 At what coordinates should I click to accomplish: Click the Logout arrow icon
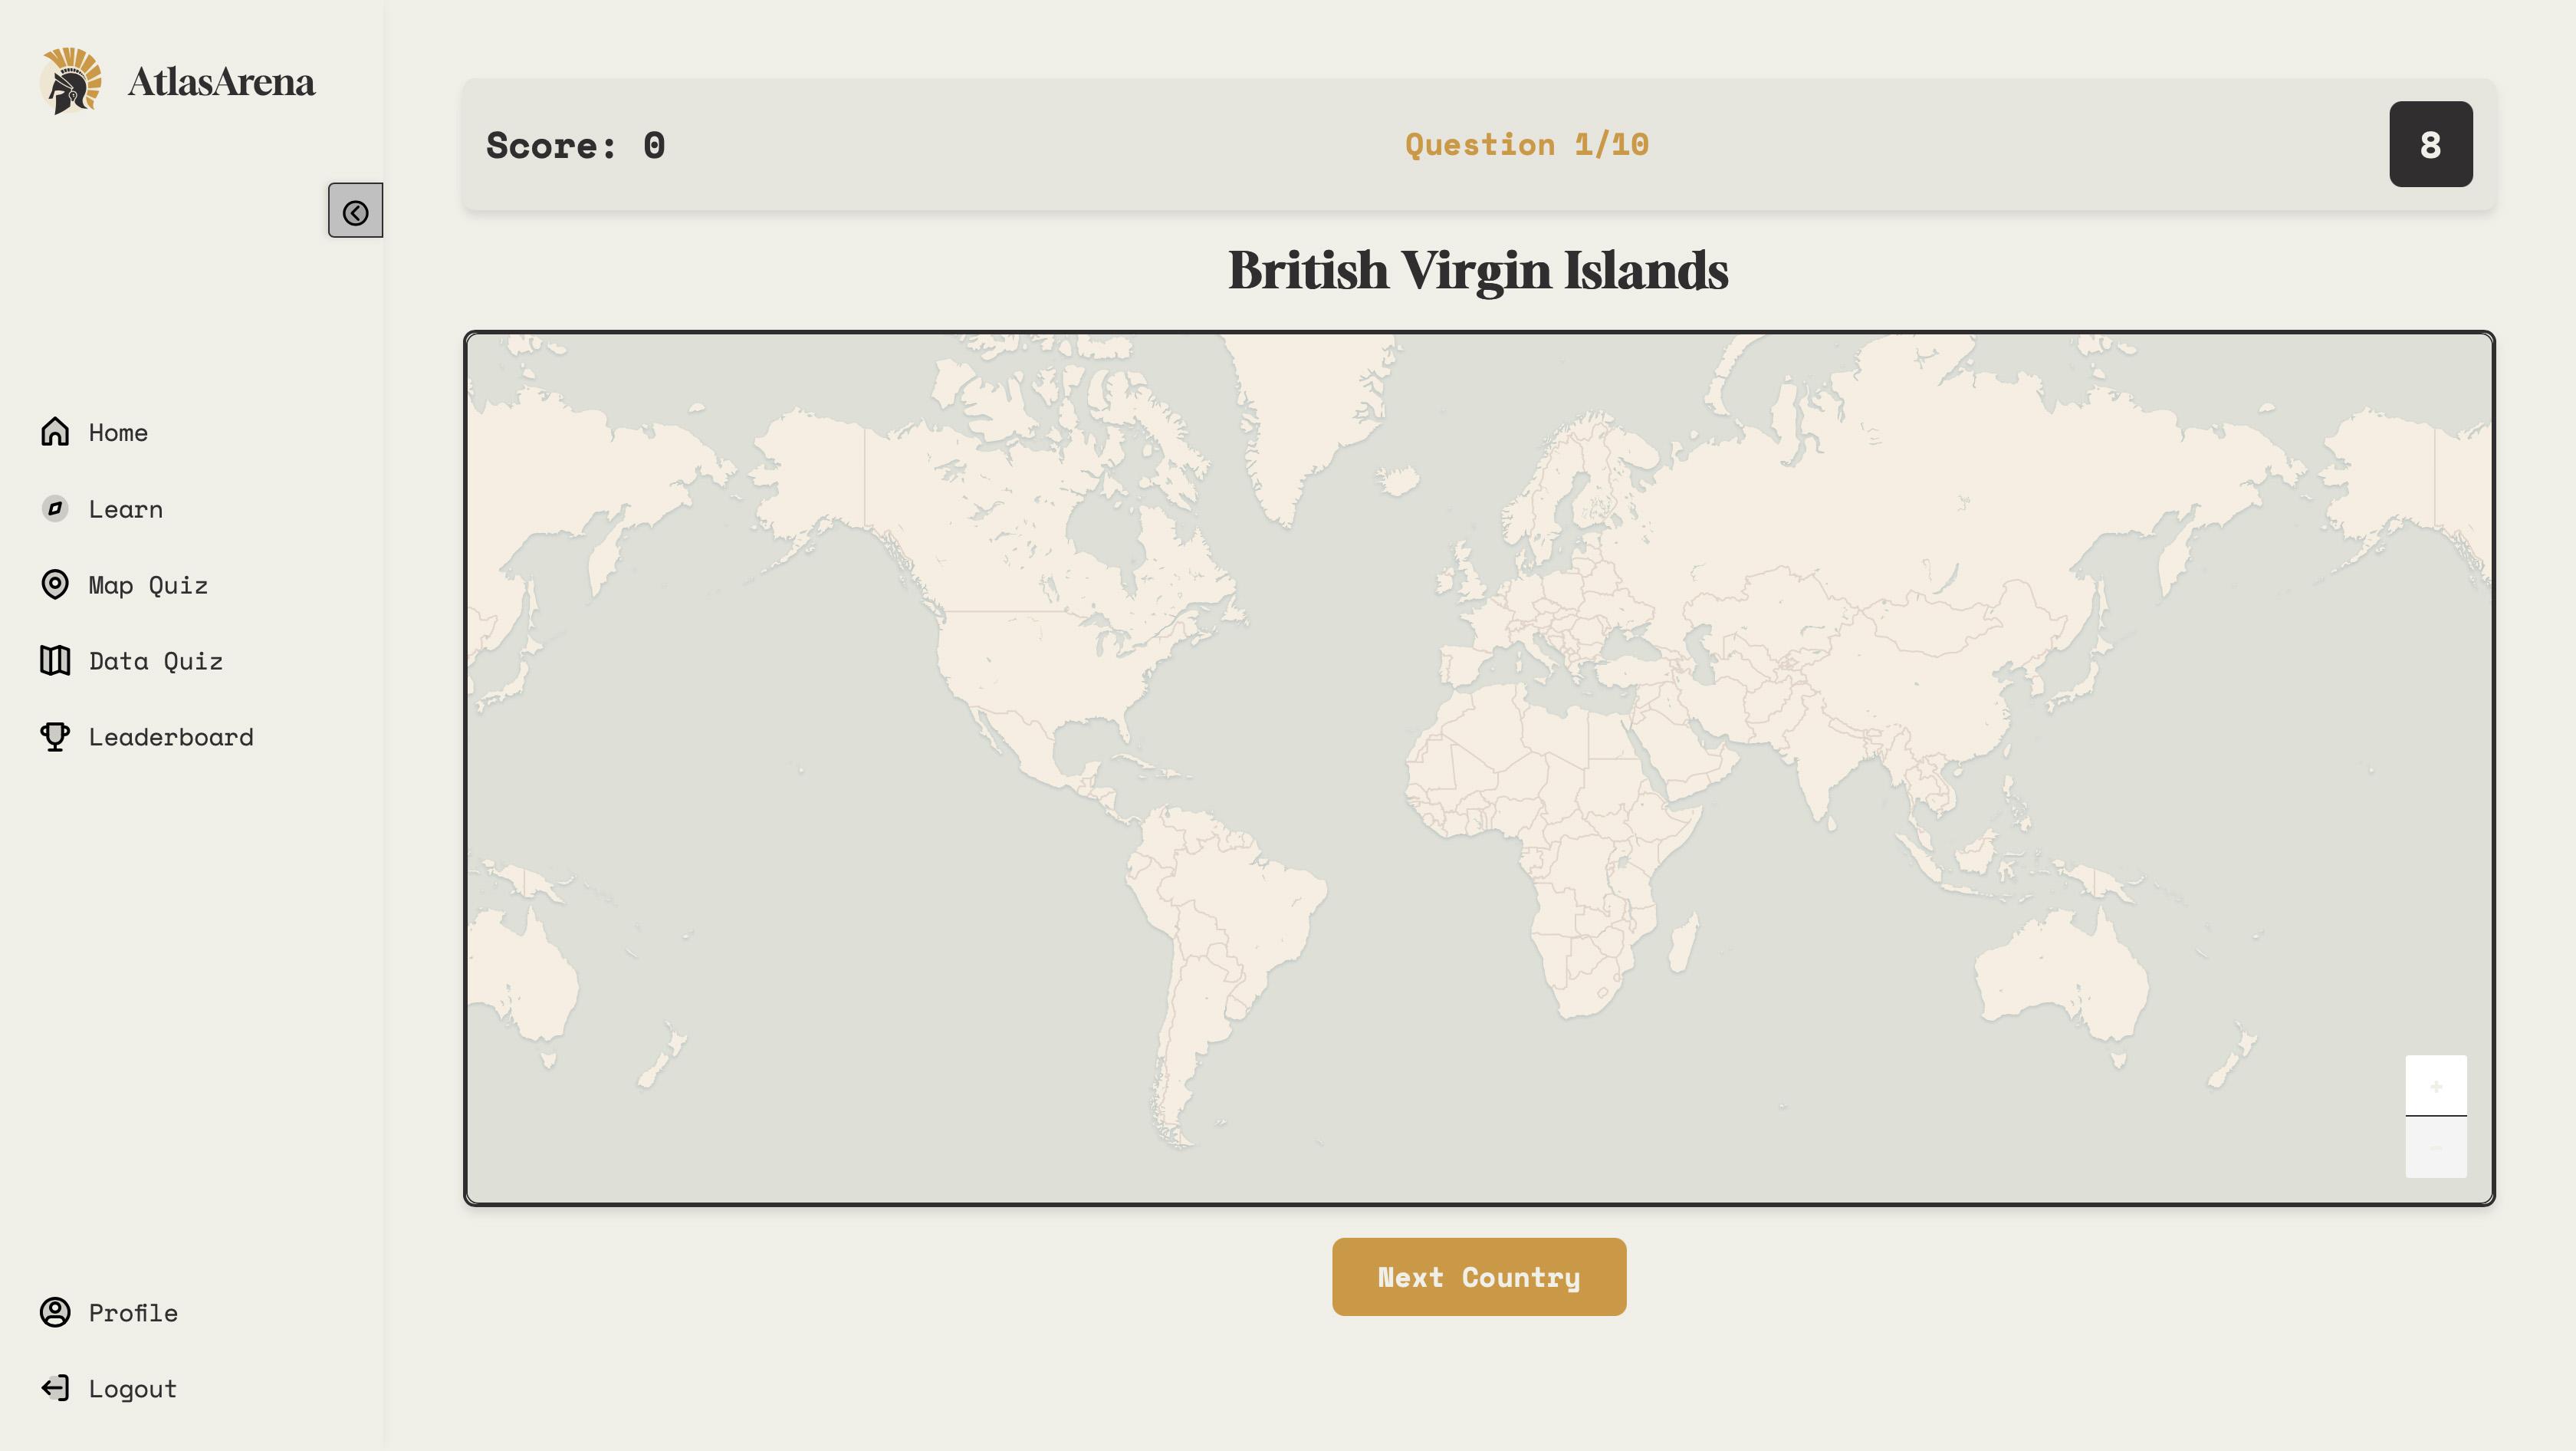coord(55,1388)
